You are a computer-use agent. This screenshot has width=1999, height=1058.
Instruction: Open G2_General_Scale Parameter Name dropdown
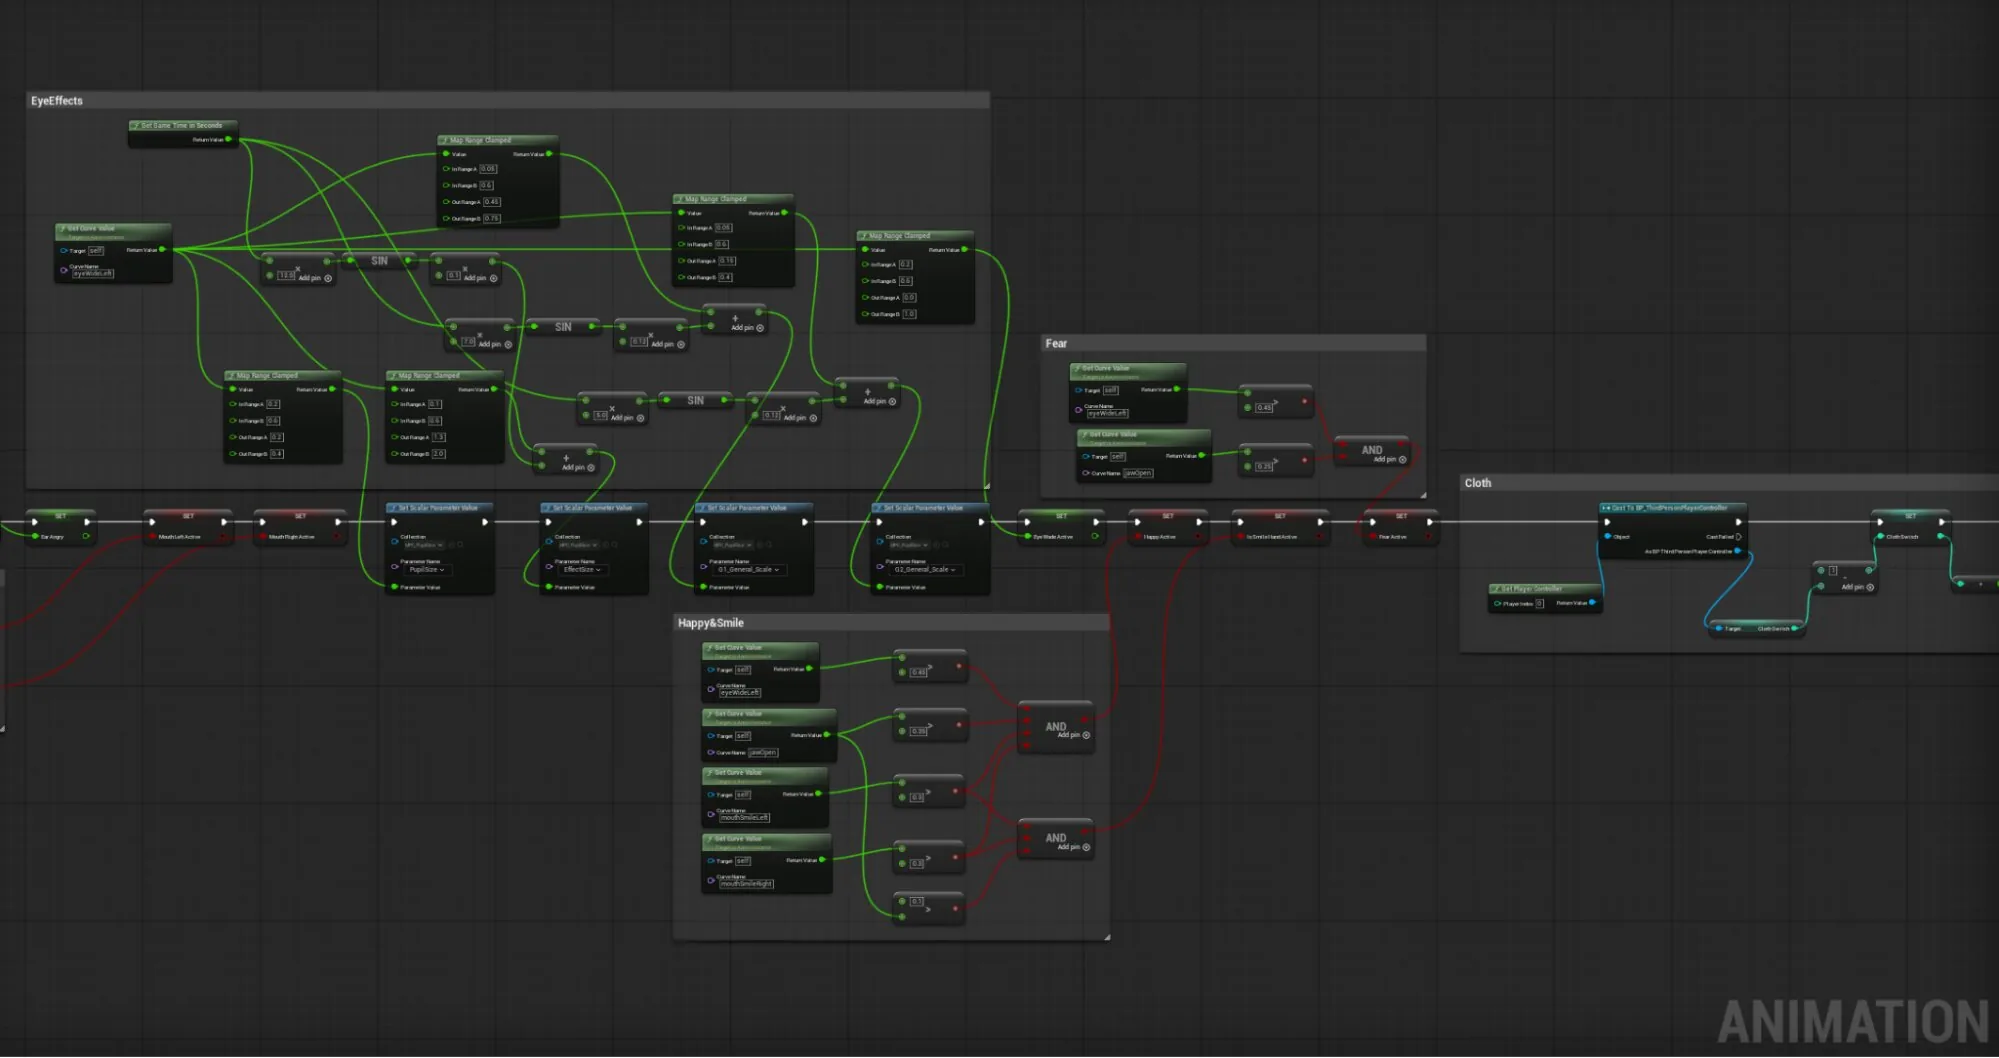pos(925,570)
